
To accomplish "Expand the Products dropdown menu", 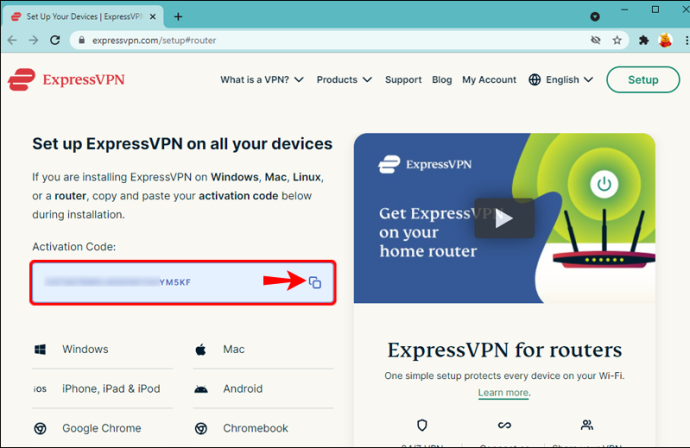I will pos(344,80).
